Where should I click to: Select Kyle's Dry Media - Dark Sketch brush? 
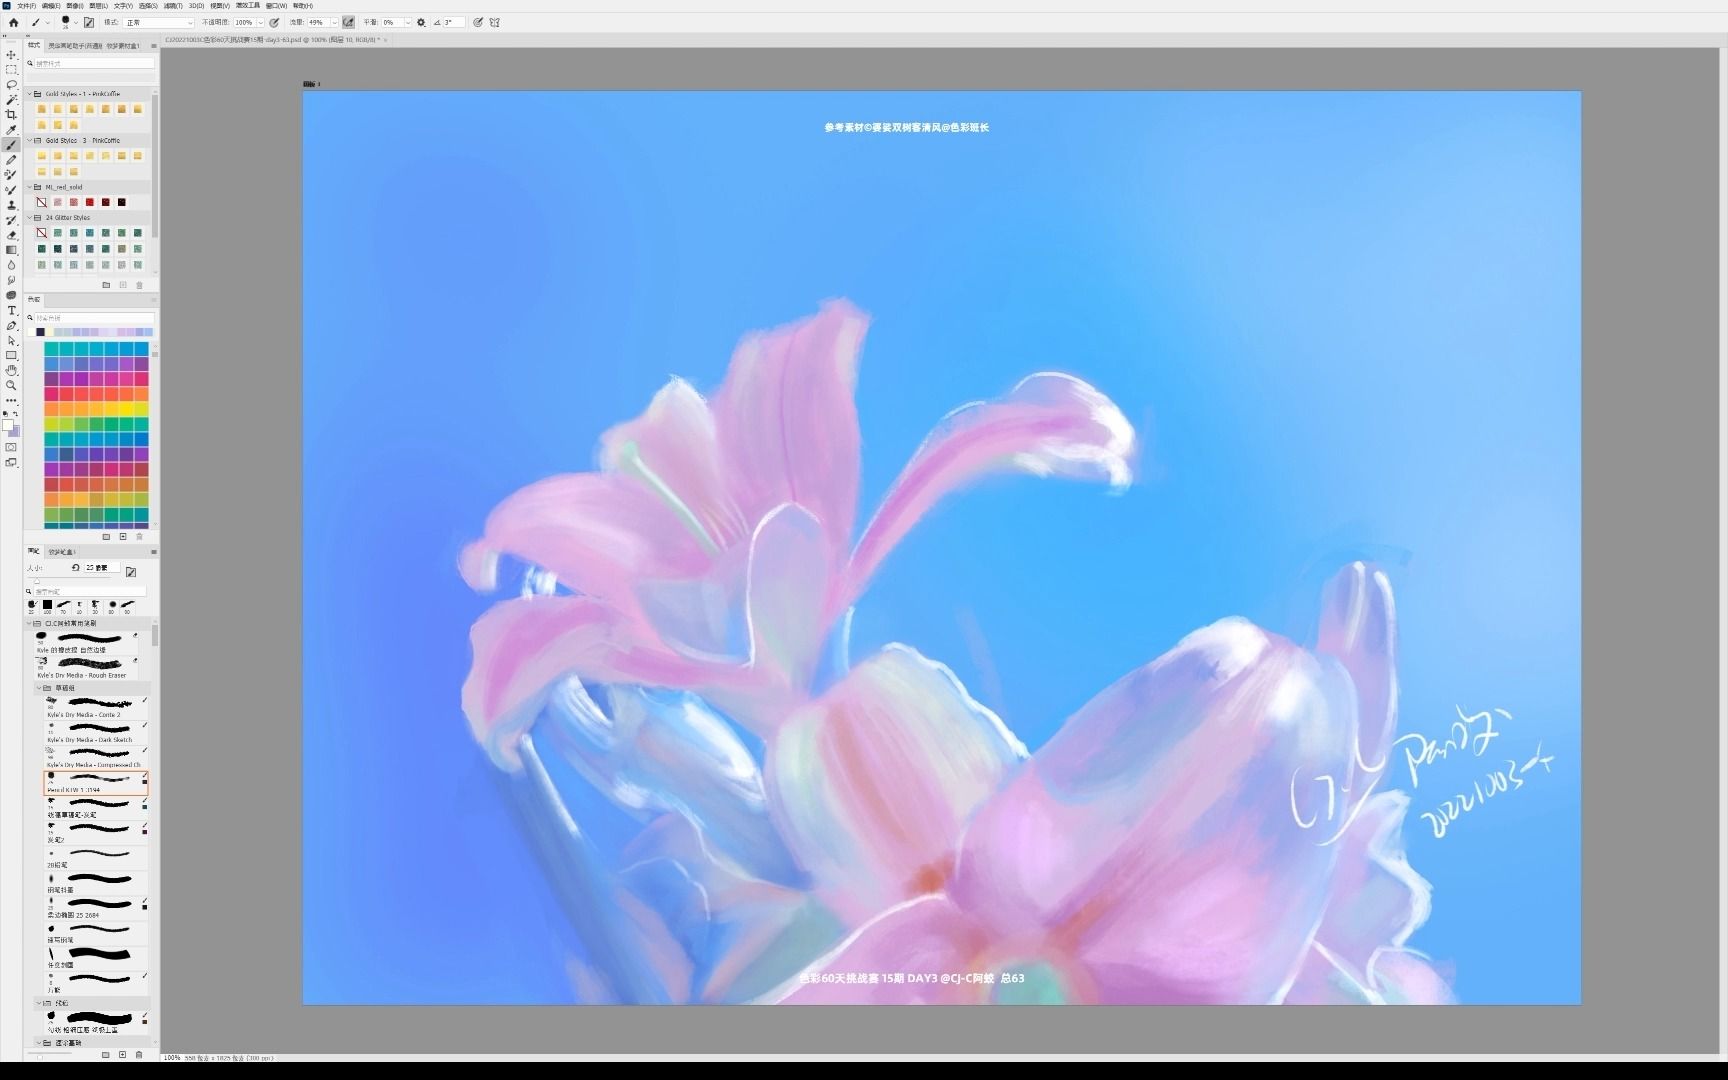click(96, 732)
